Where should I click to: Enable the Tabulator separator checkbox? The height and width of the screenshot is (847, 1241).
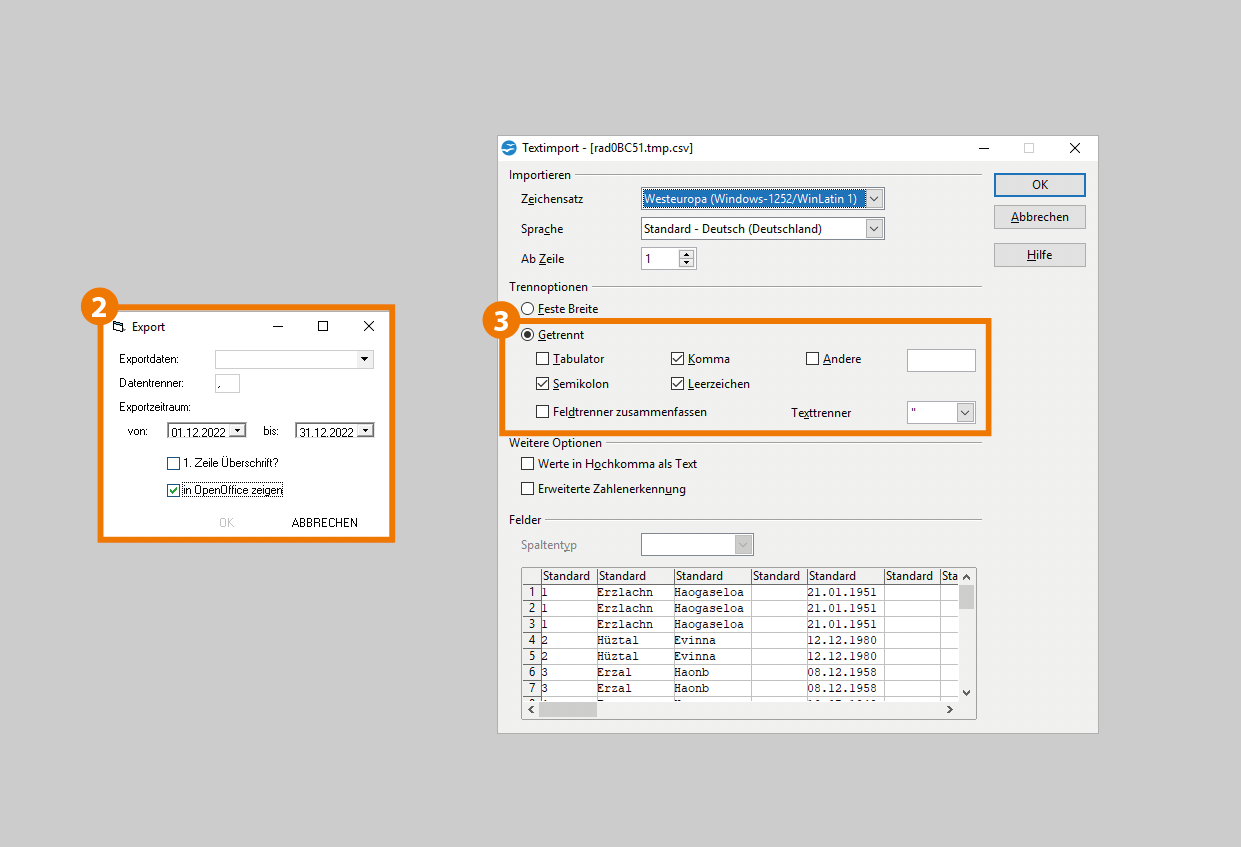[x=543, y=359]
